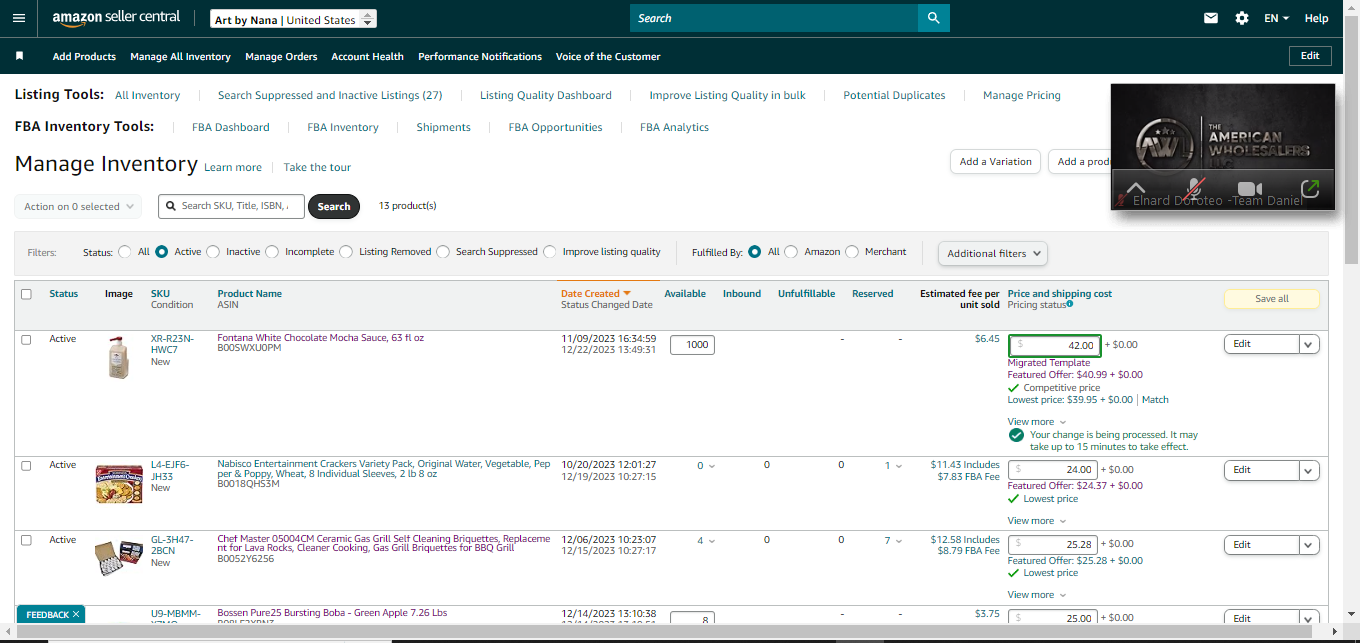1360x643 pixels.
Task: Open Edit dropdown arrow for Nabisco row
Action: tap(1309, 470)
